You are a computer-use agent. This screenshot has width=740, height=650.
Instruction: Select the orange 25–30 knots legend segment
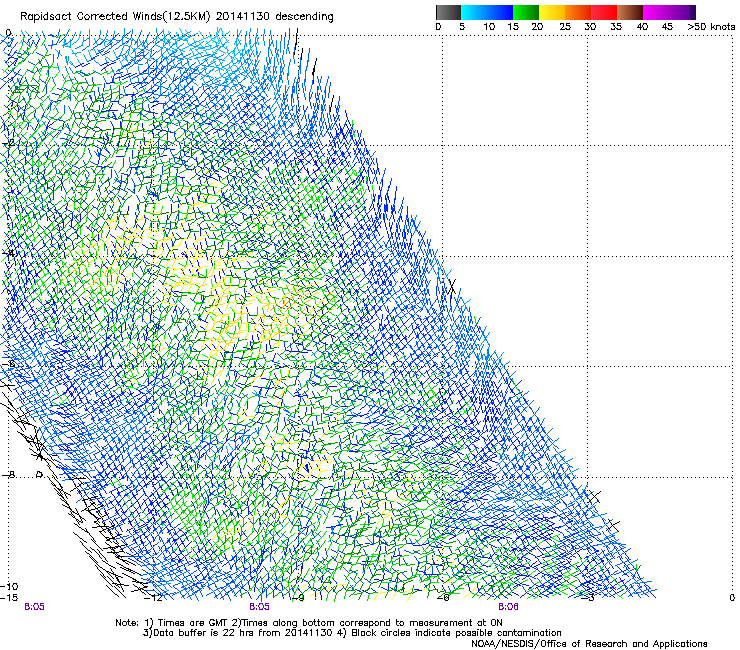578,13
